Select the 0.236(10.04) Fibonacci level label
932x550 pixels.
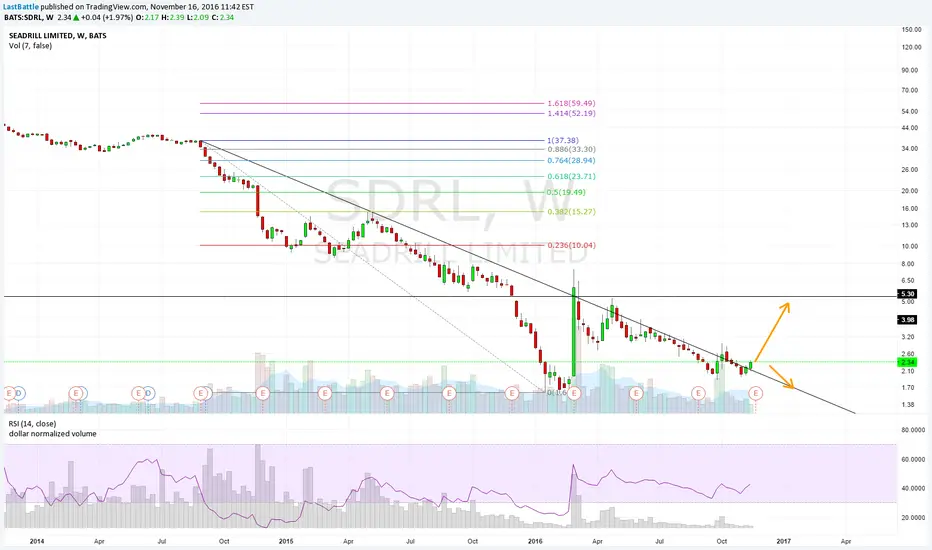(x=571, y=246)
